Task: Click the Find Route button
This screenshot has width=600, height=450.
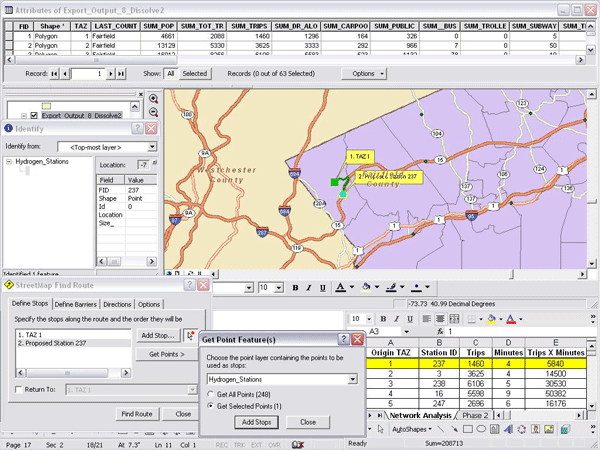Action: click(x=137, y=414)
